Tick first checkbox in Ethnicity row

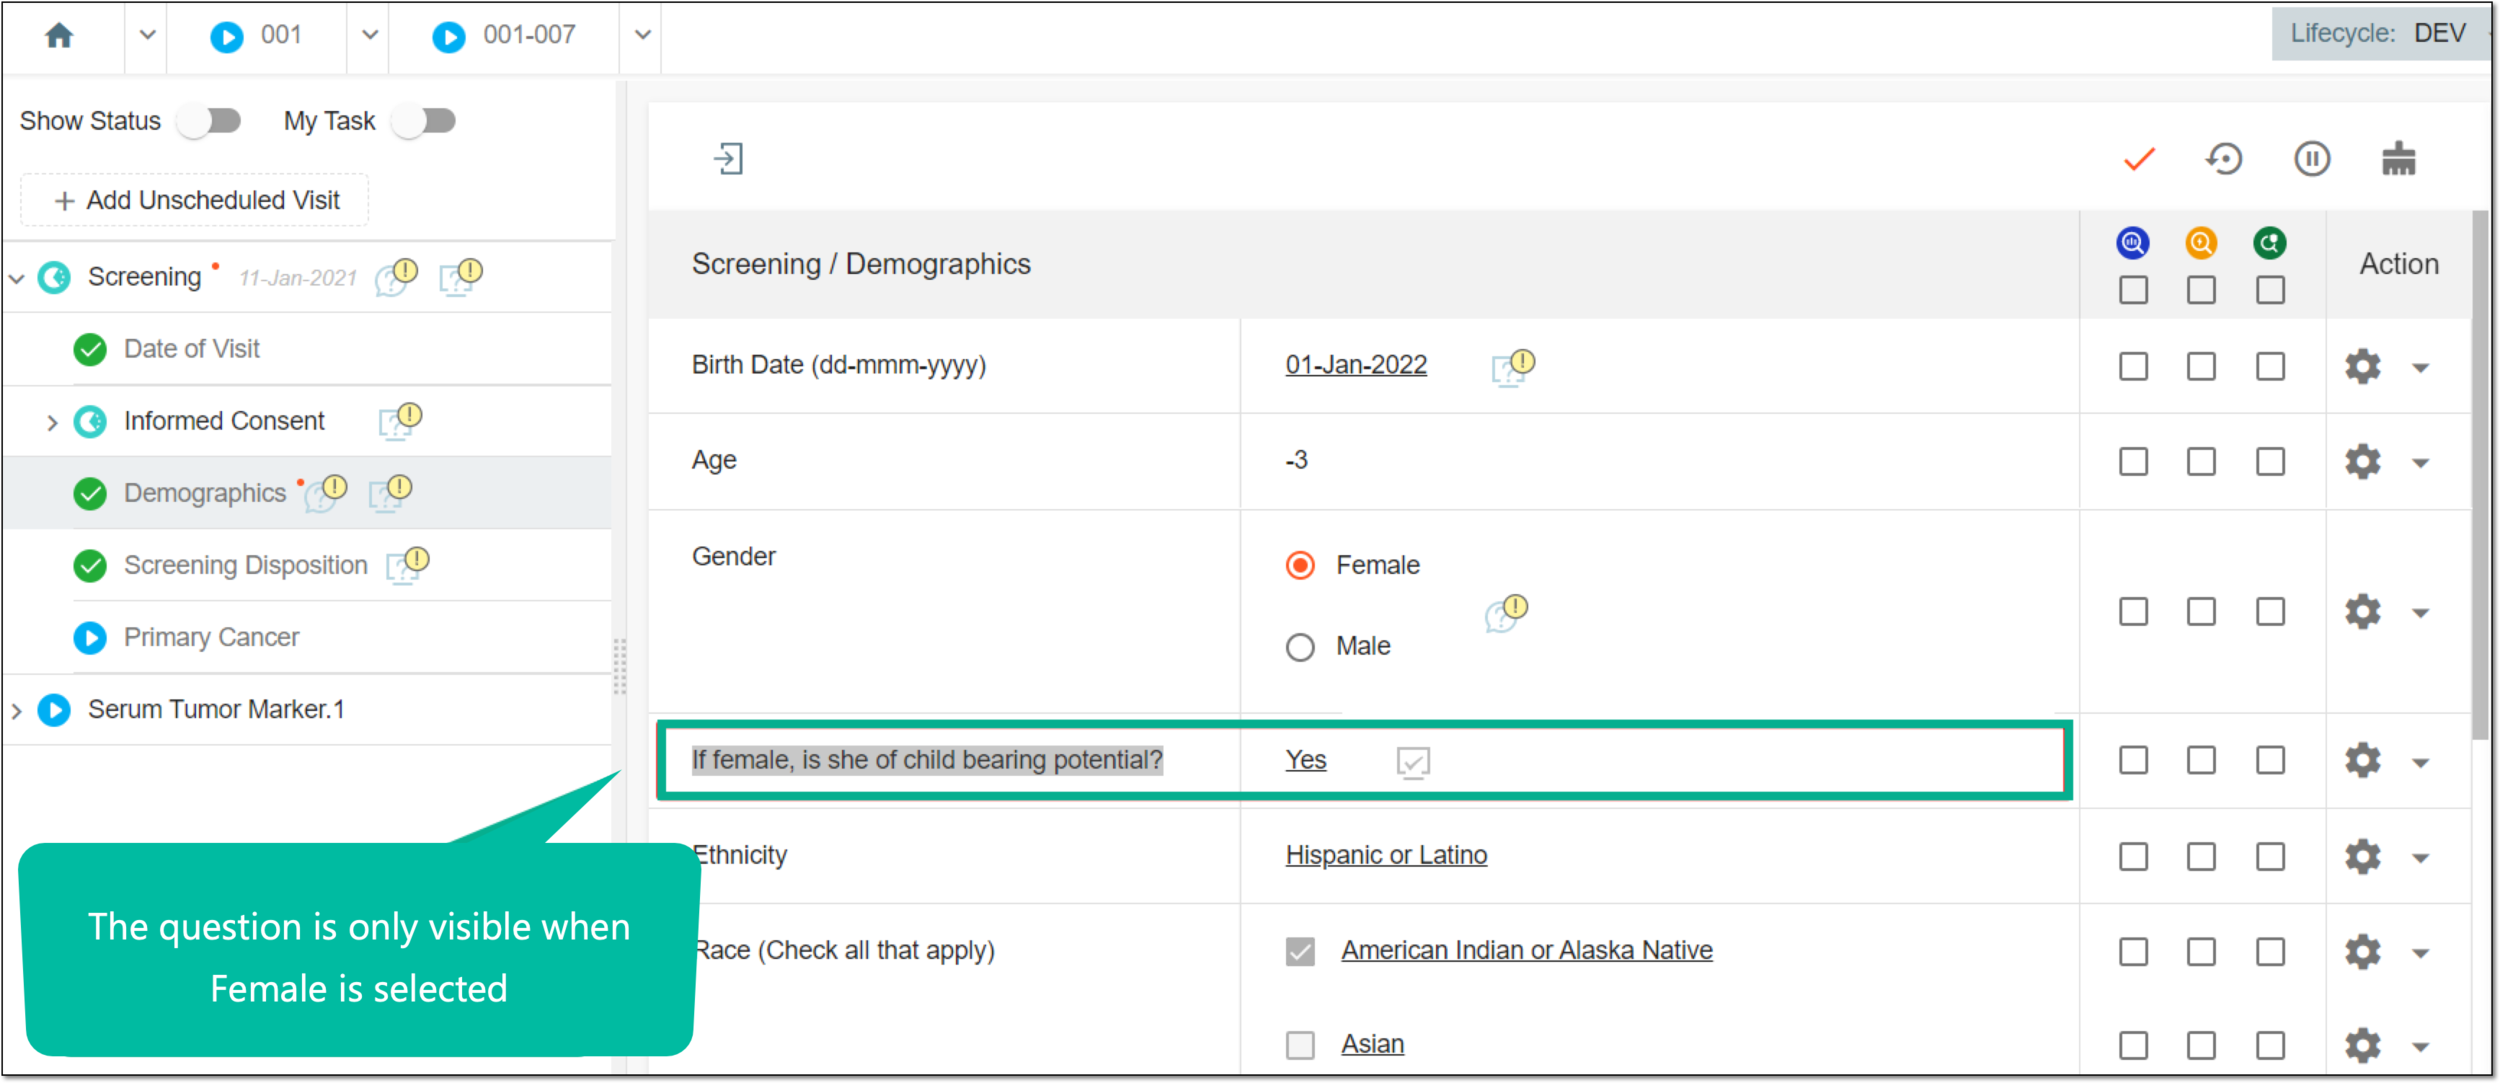pyautogui.click(x=2132, y=856)
